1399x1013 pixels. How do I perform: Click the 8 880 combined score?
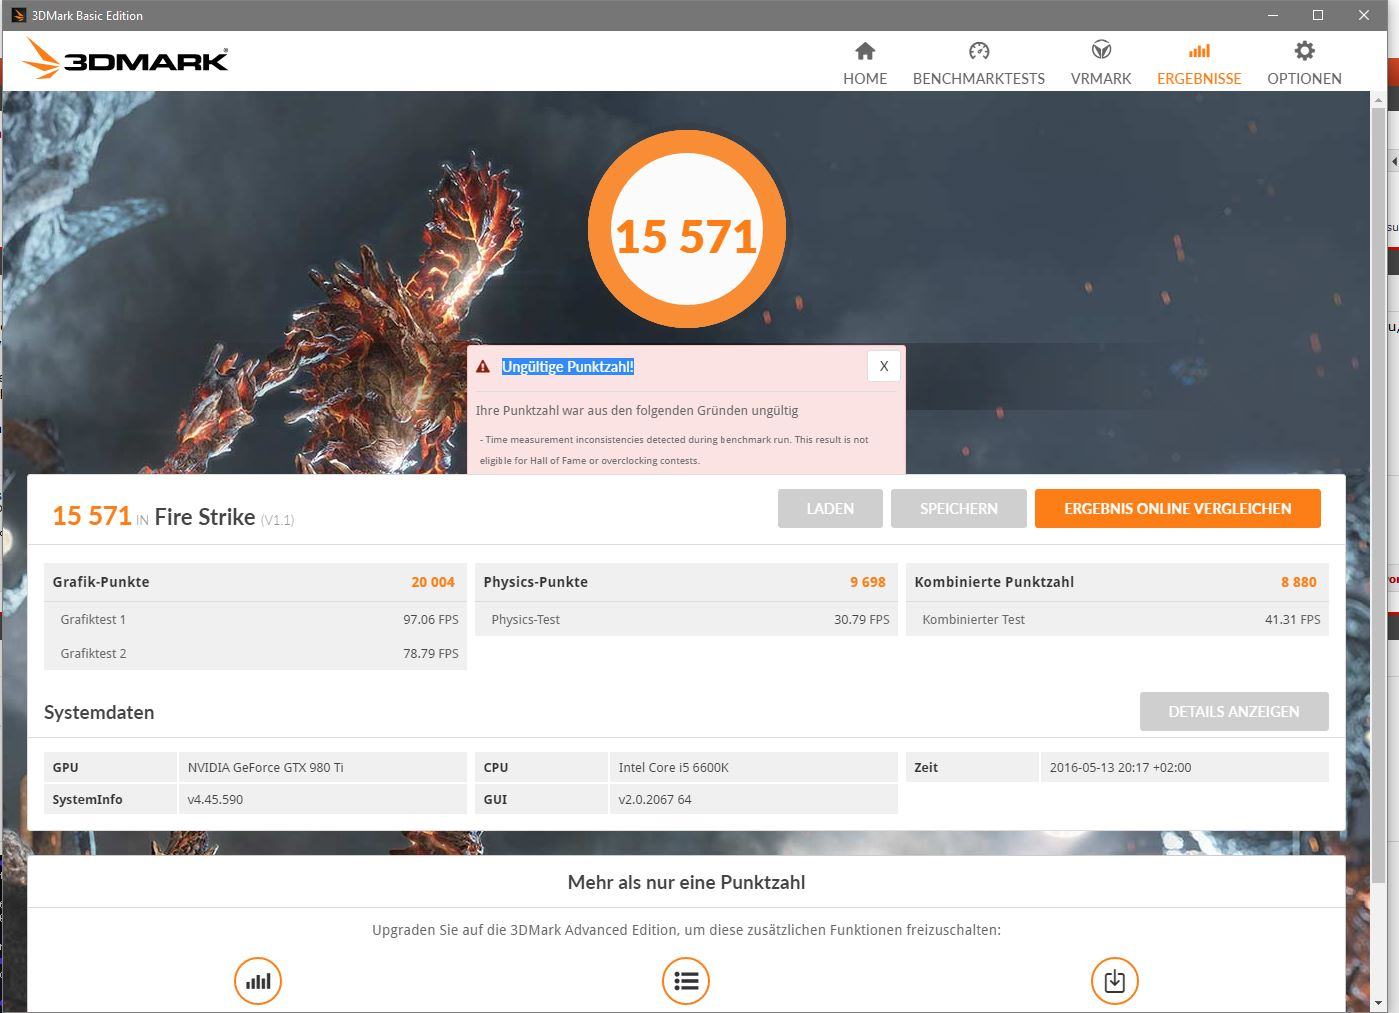click(1299, 582)
